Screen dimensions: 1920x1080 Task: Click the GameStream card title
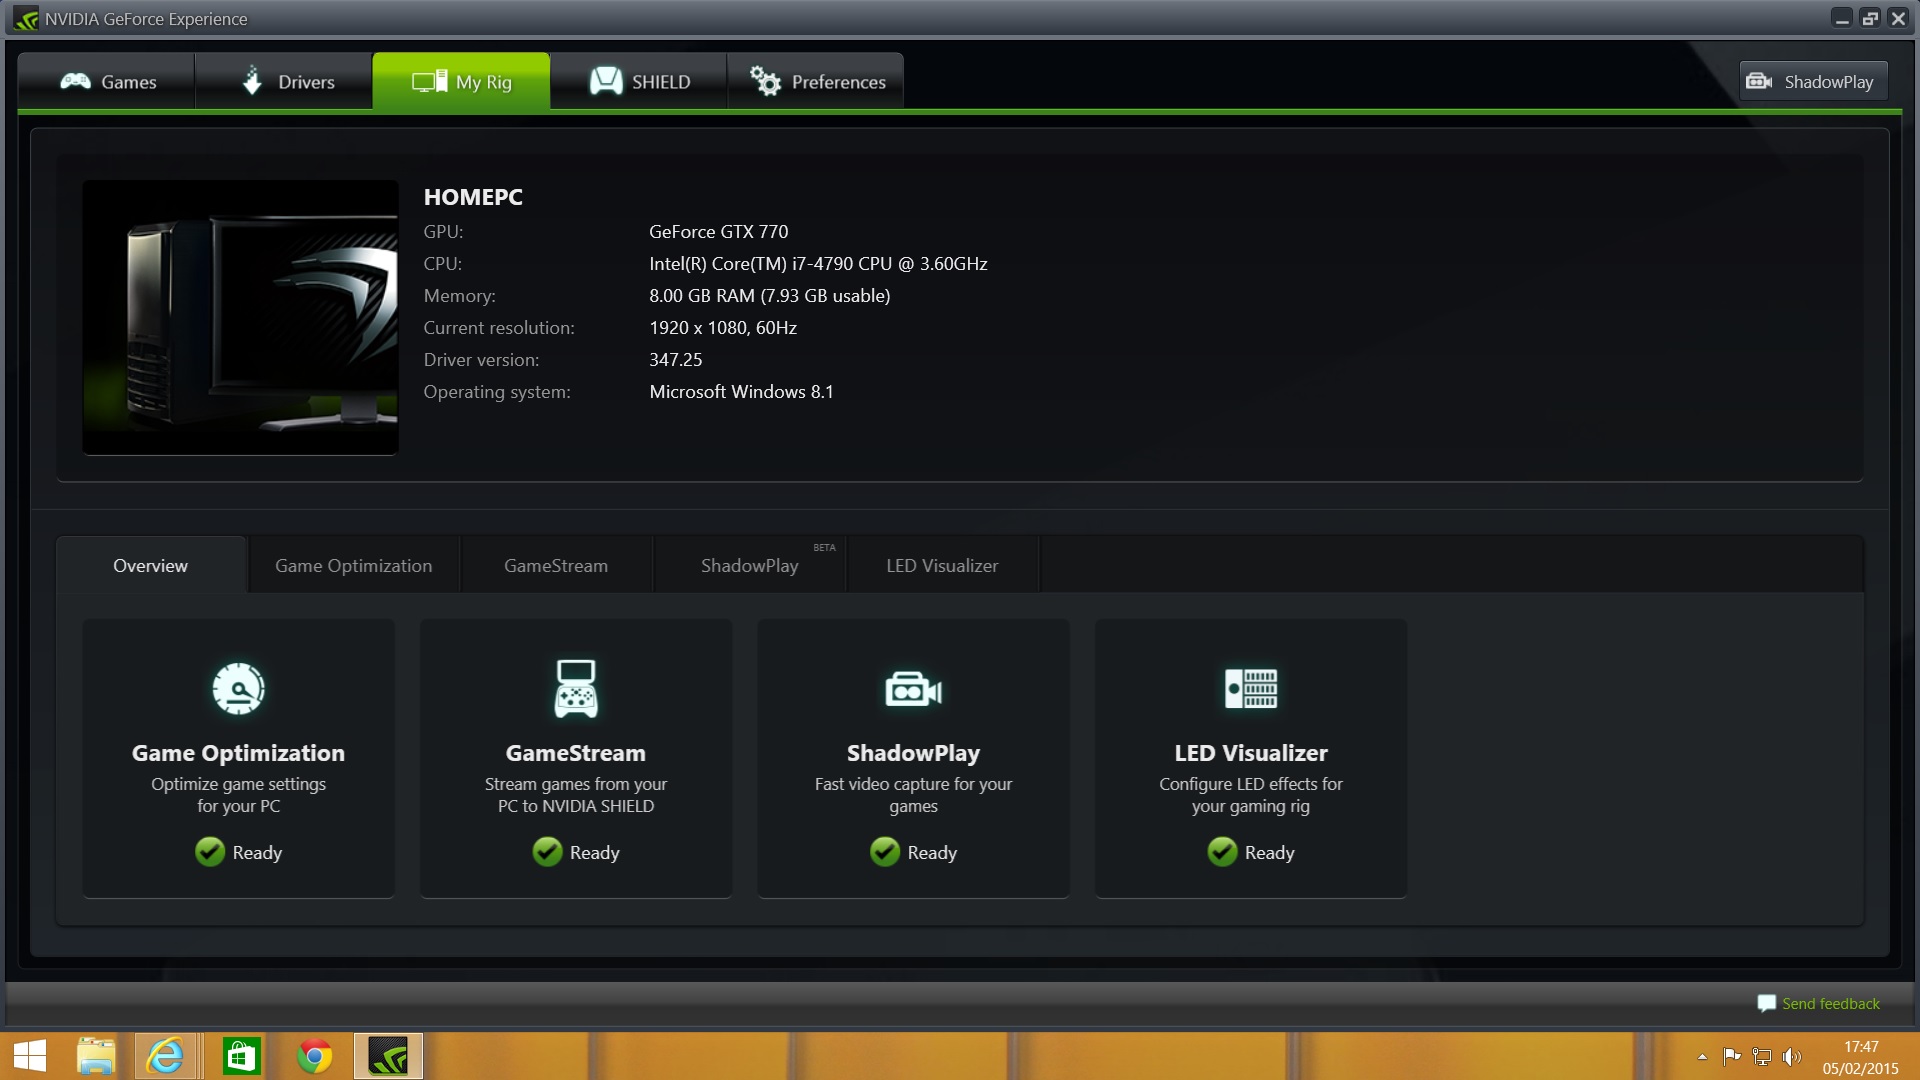576,753
